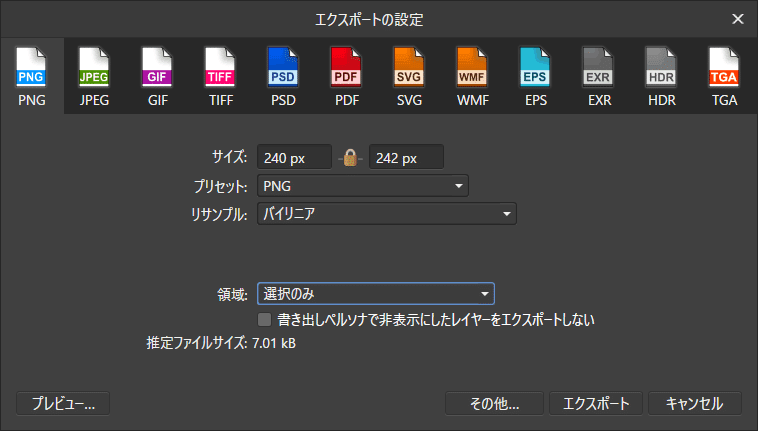This screenshot has height=431, width=758.
Task: Switch to SVG export format
Action: click(x=409, y=76)
